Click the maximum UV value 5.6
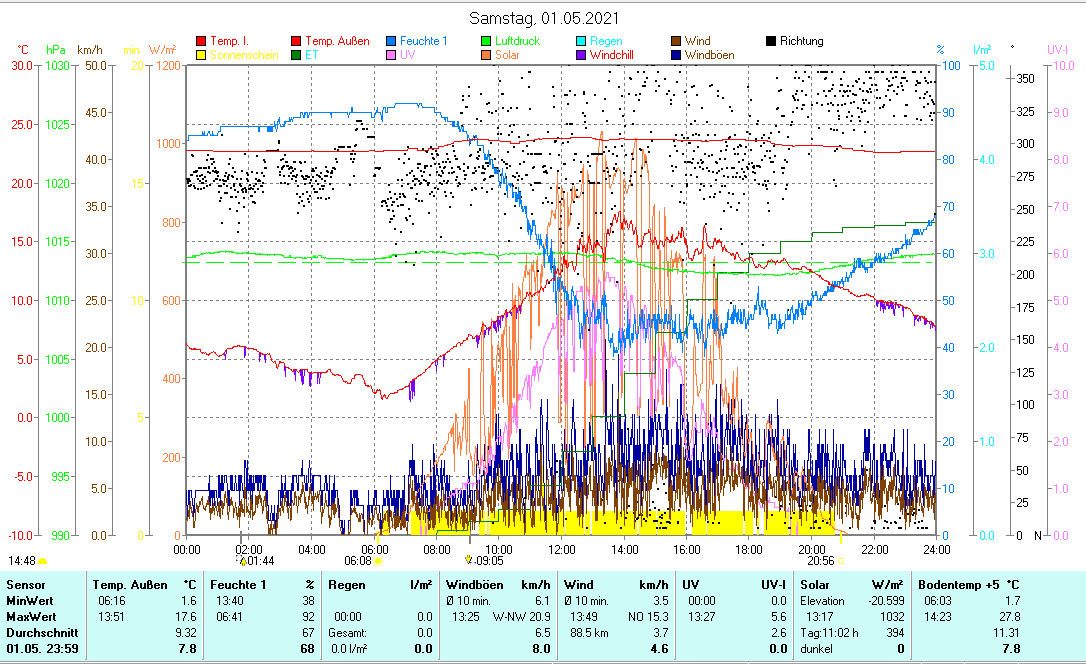The height and width of the screenshot is (664, 1086). pos(778,617)
